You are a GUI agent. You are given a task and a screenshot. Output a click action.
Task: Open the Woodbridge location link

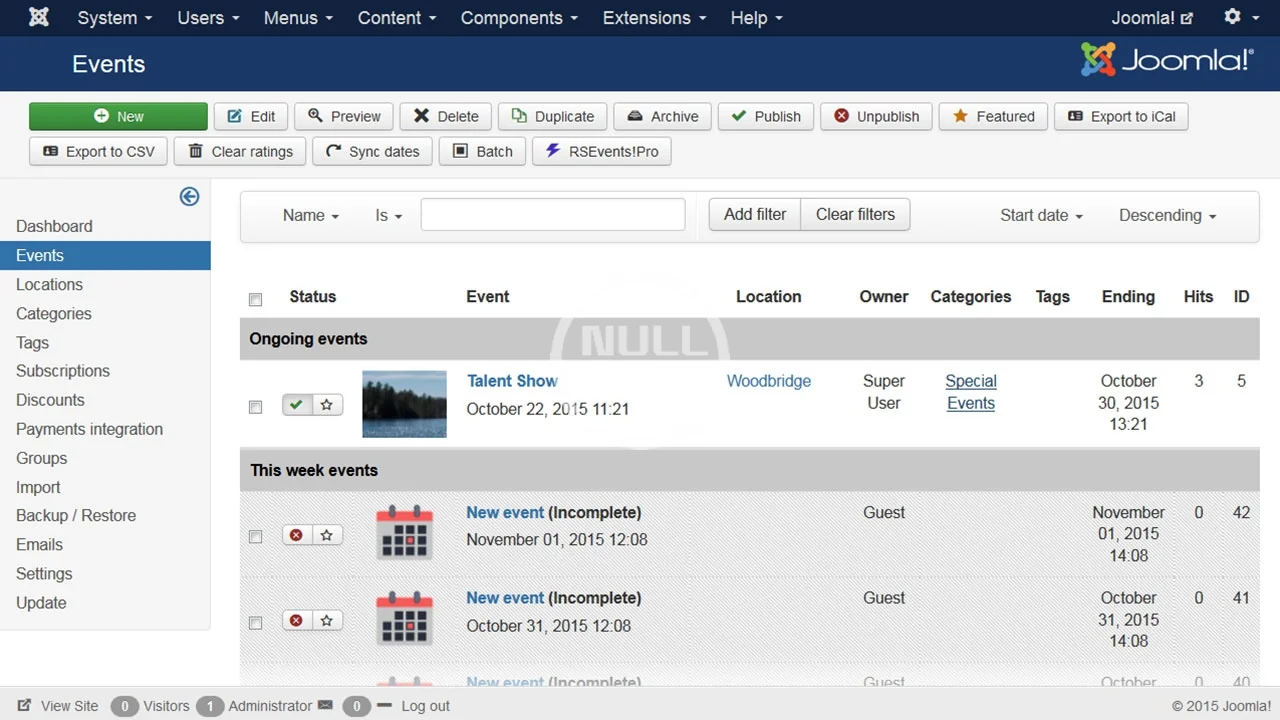coord(768,381)
